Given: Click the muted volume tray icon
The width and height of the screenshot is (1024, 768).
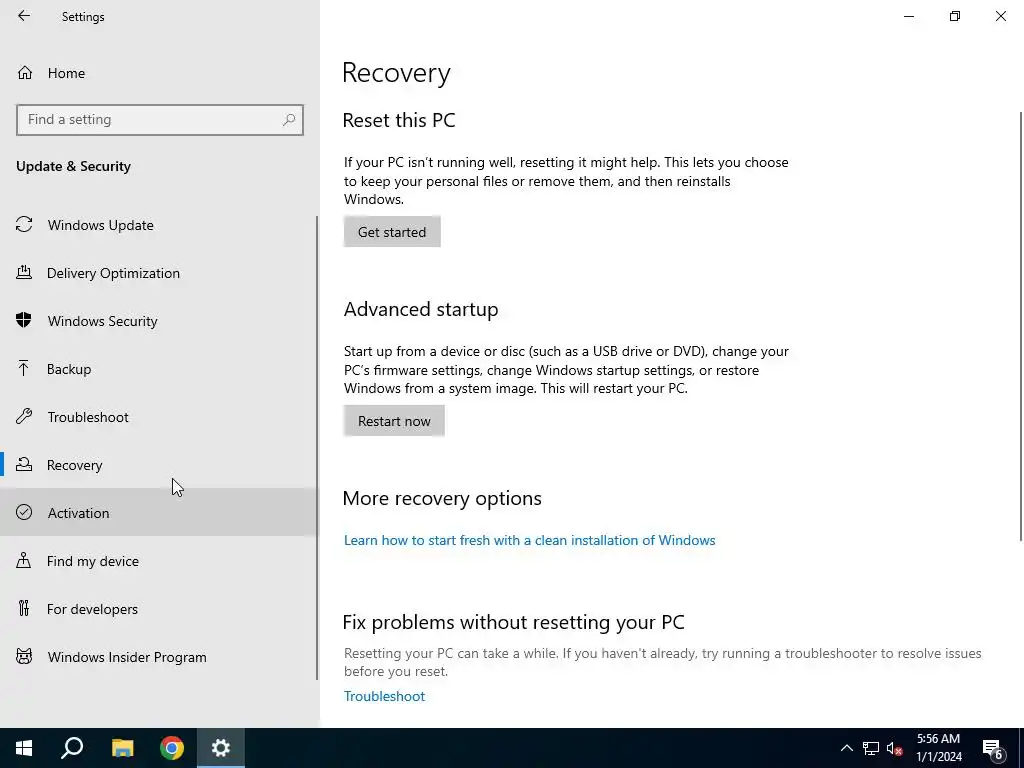Looking at the screenshot, I should tap(895, 748).
